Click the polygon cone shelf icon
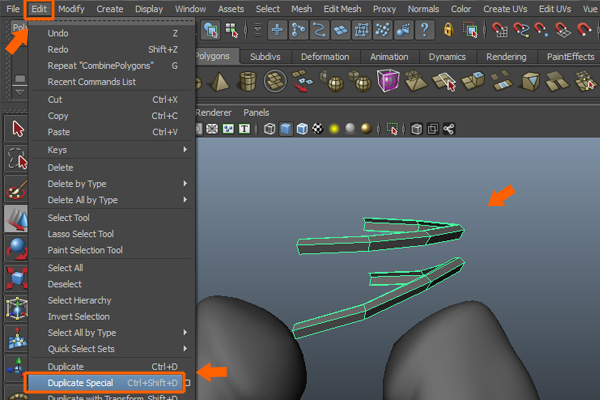Viewport: 600px width, 400px height. [x=220, y=81]
